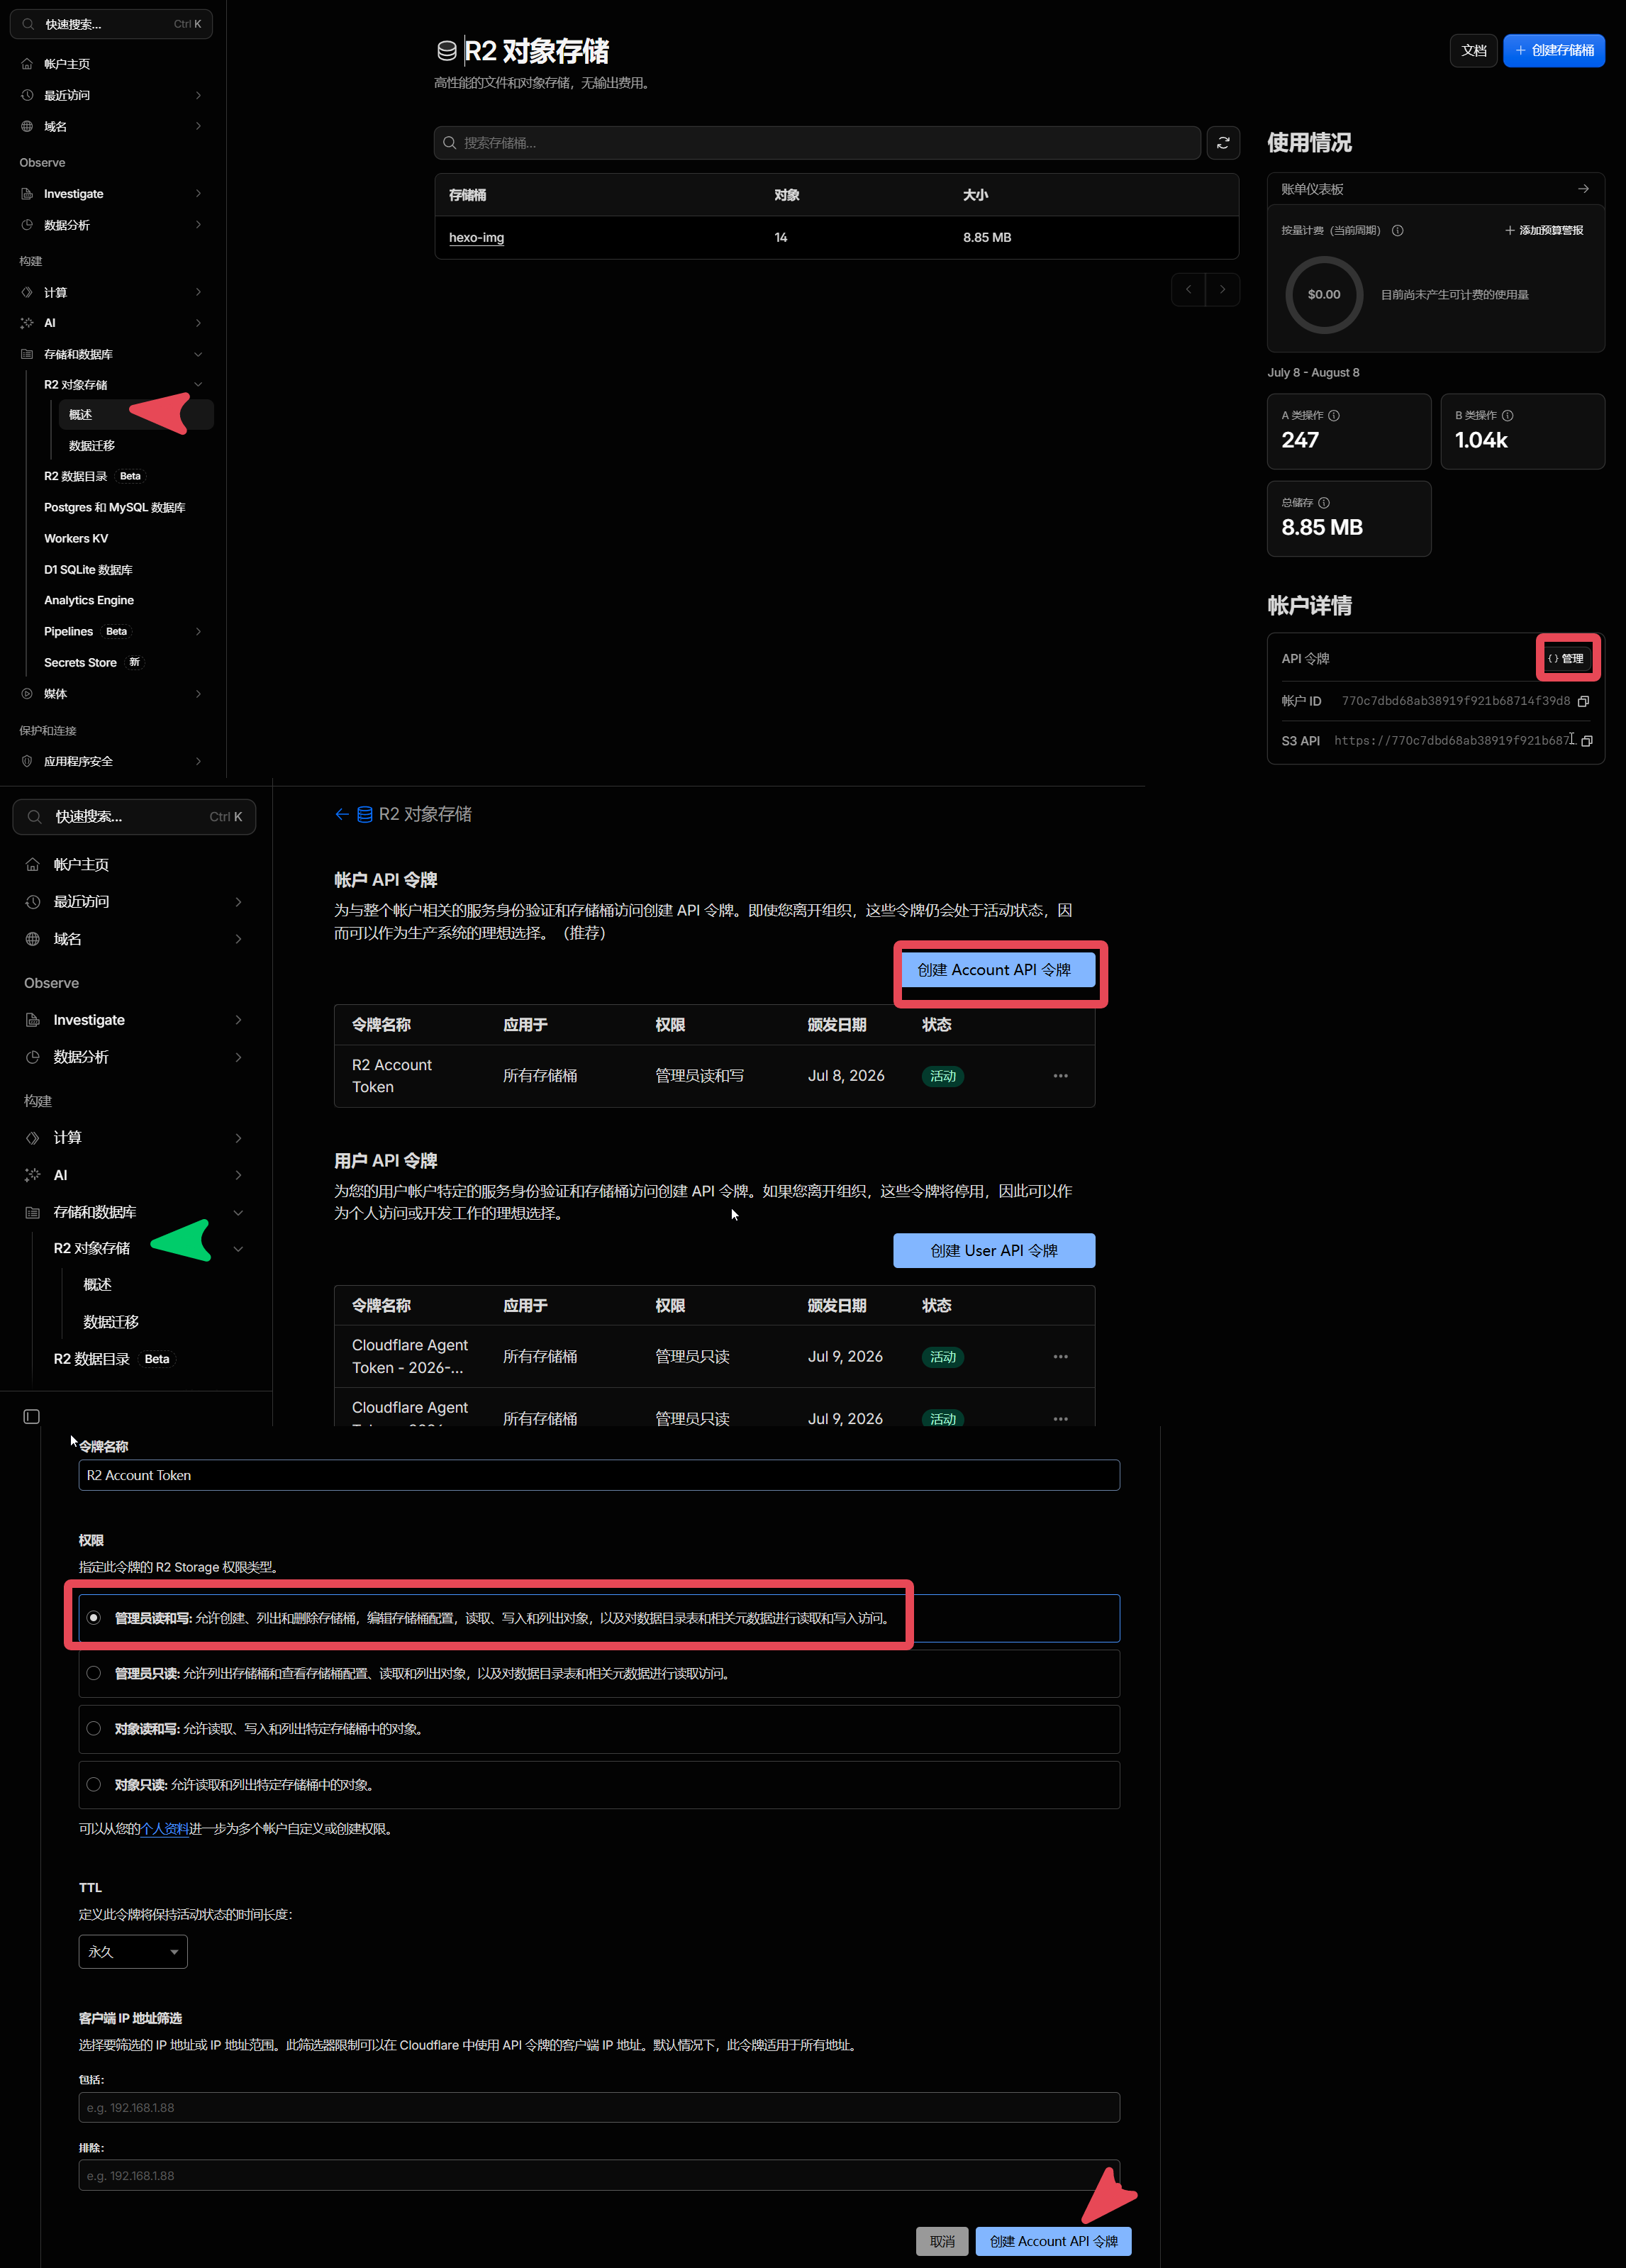
Task: Click the 创建存储桶 button
Action: tap(1554, 51)
